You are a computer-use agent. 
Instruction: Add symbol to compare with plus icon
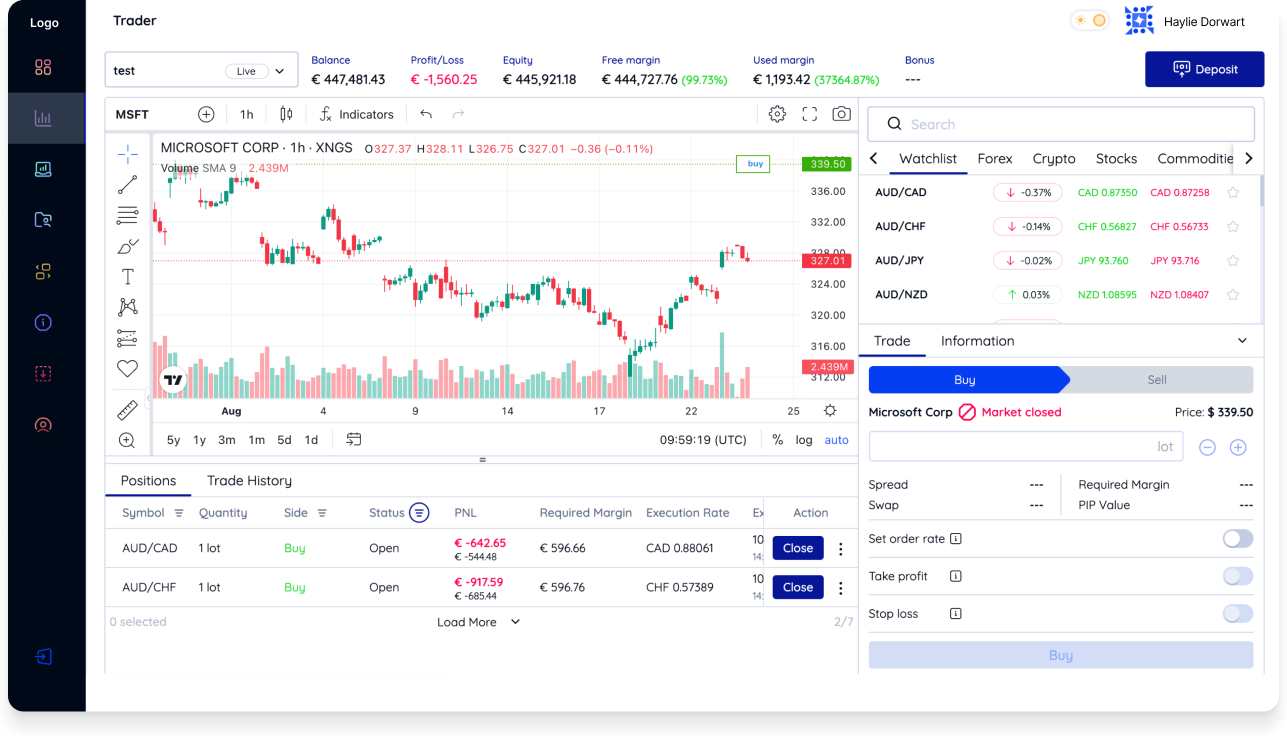[x=206, y=114]
